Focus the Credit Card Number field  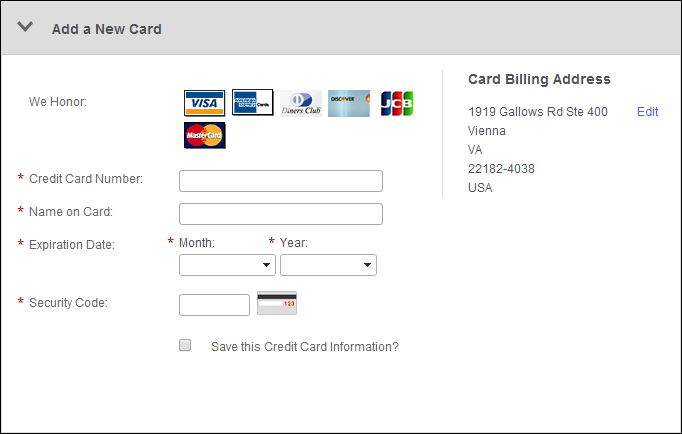pyautogui.click(x=281, y=181)
